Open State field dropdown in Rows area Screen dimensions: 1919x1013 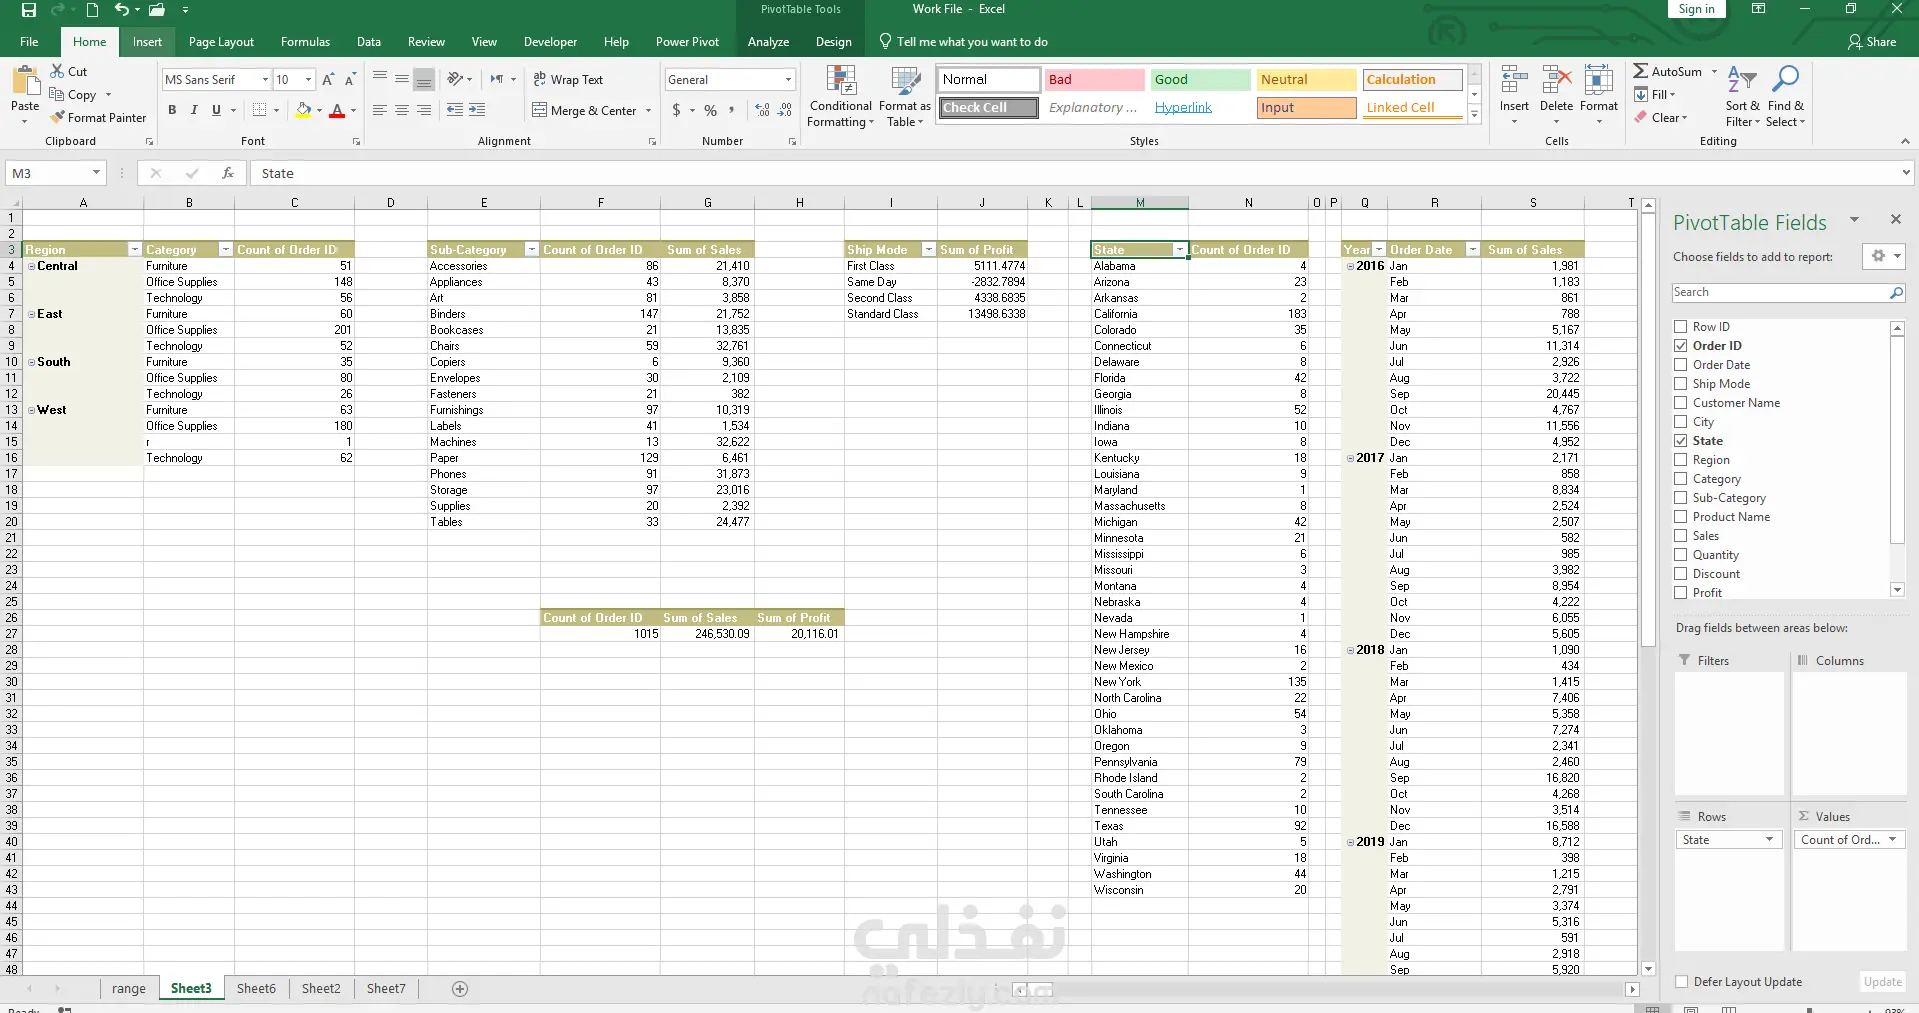click(1769, 839)
